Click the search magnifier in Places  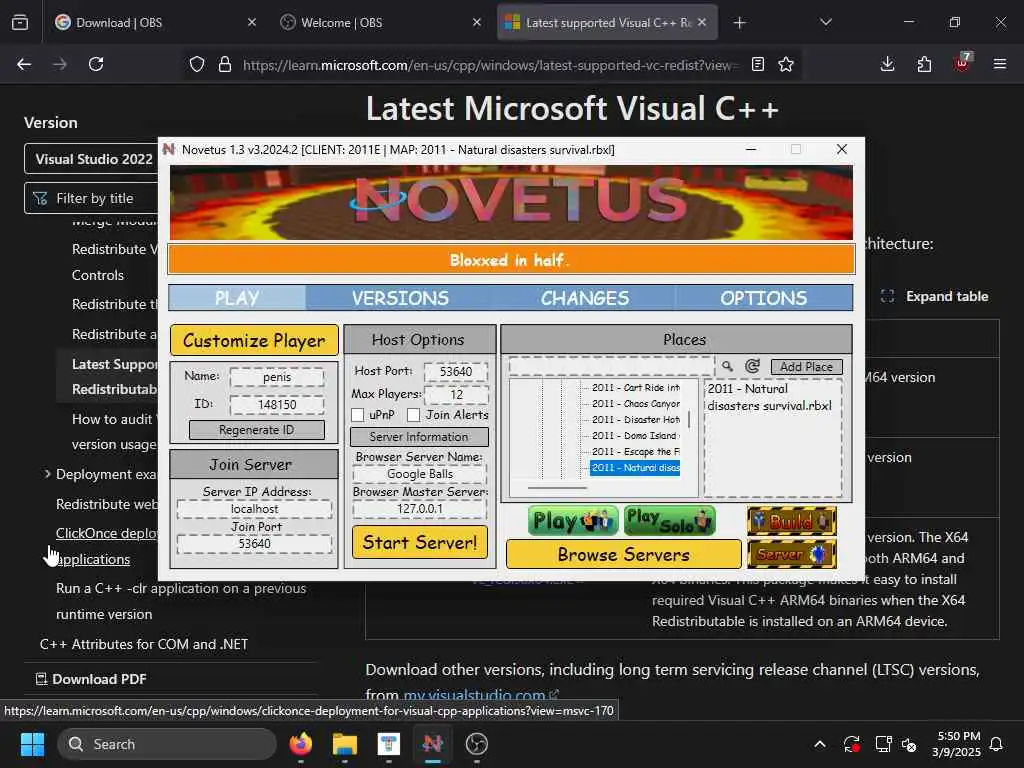(x=727, y=366)
